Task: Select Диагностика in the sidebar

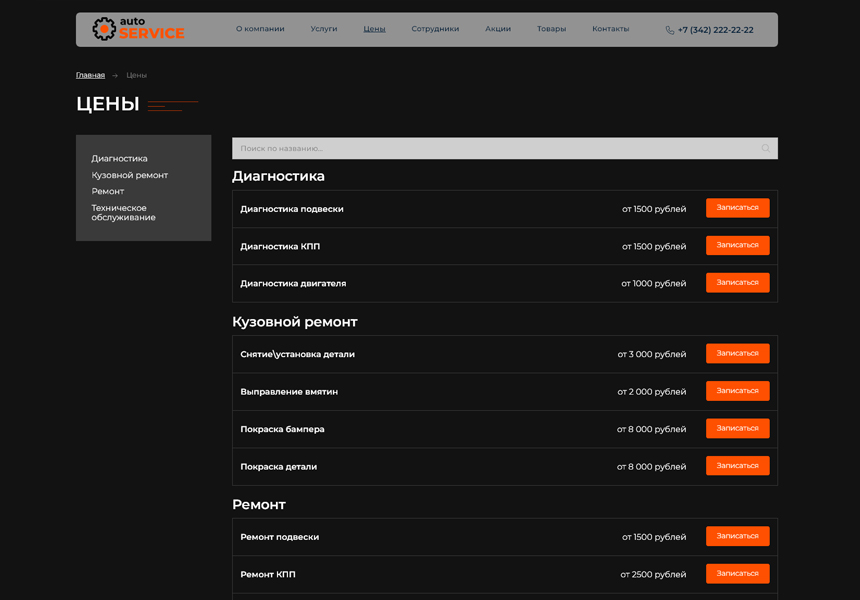Action: [x=119, y=159]
